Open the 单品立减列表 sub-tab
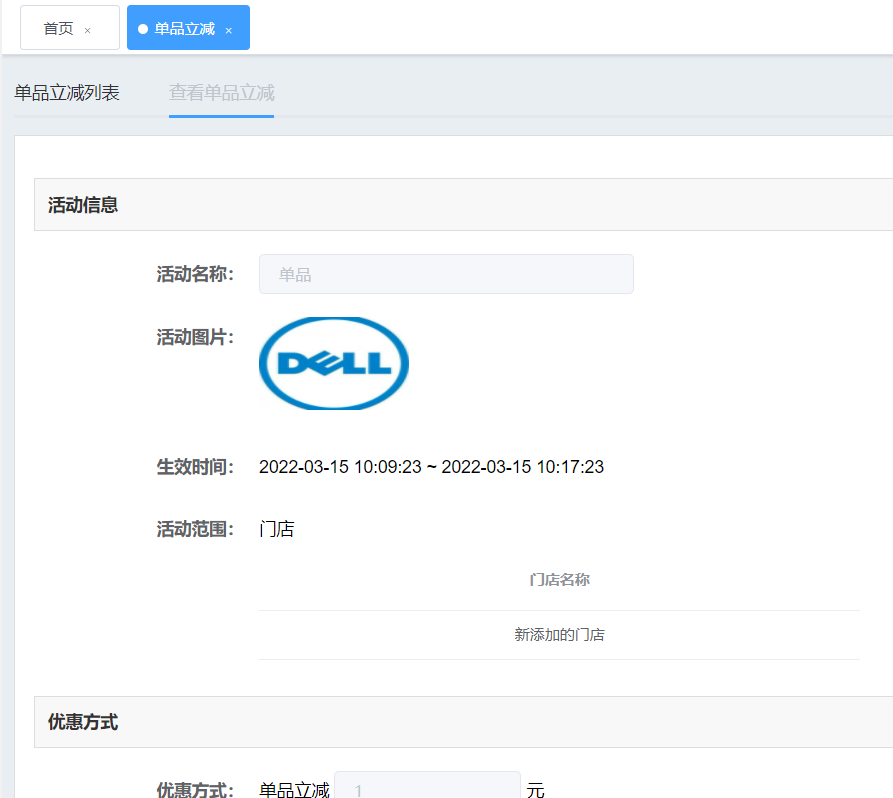The height and width of the screenshot is (798, 893). [67, 92]
